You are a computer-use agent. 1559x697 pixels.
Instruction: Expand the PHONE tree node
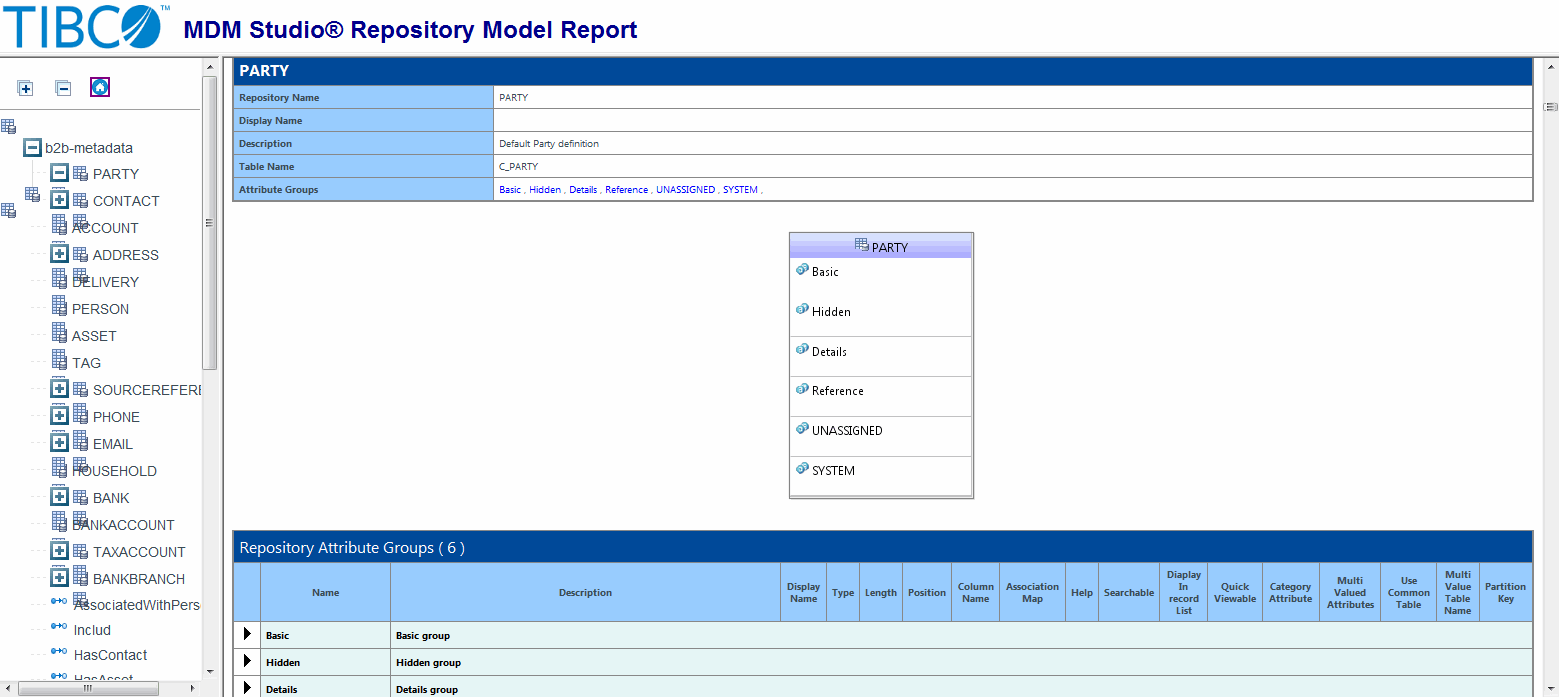[60, 416]
